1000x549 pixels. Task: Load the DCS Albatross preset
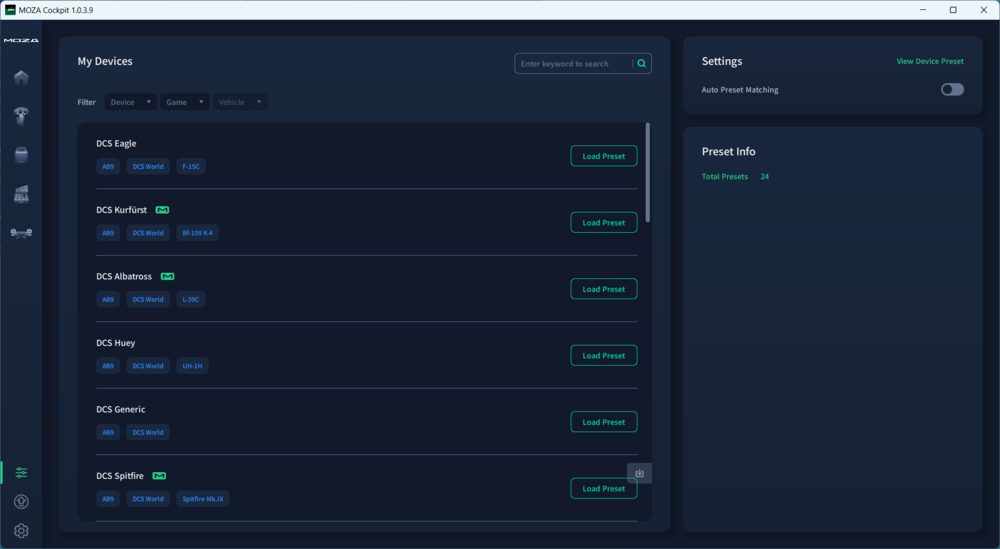[x=603, y=289]
